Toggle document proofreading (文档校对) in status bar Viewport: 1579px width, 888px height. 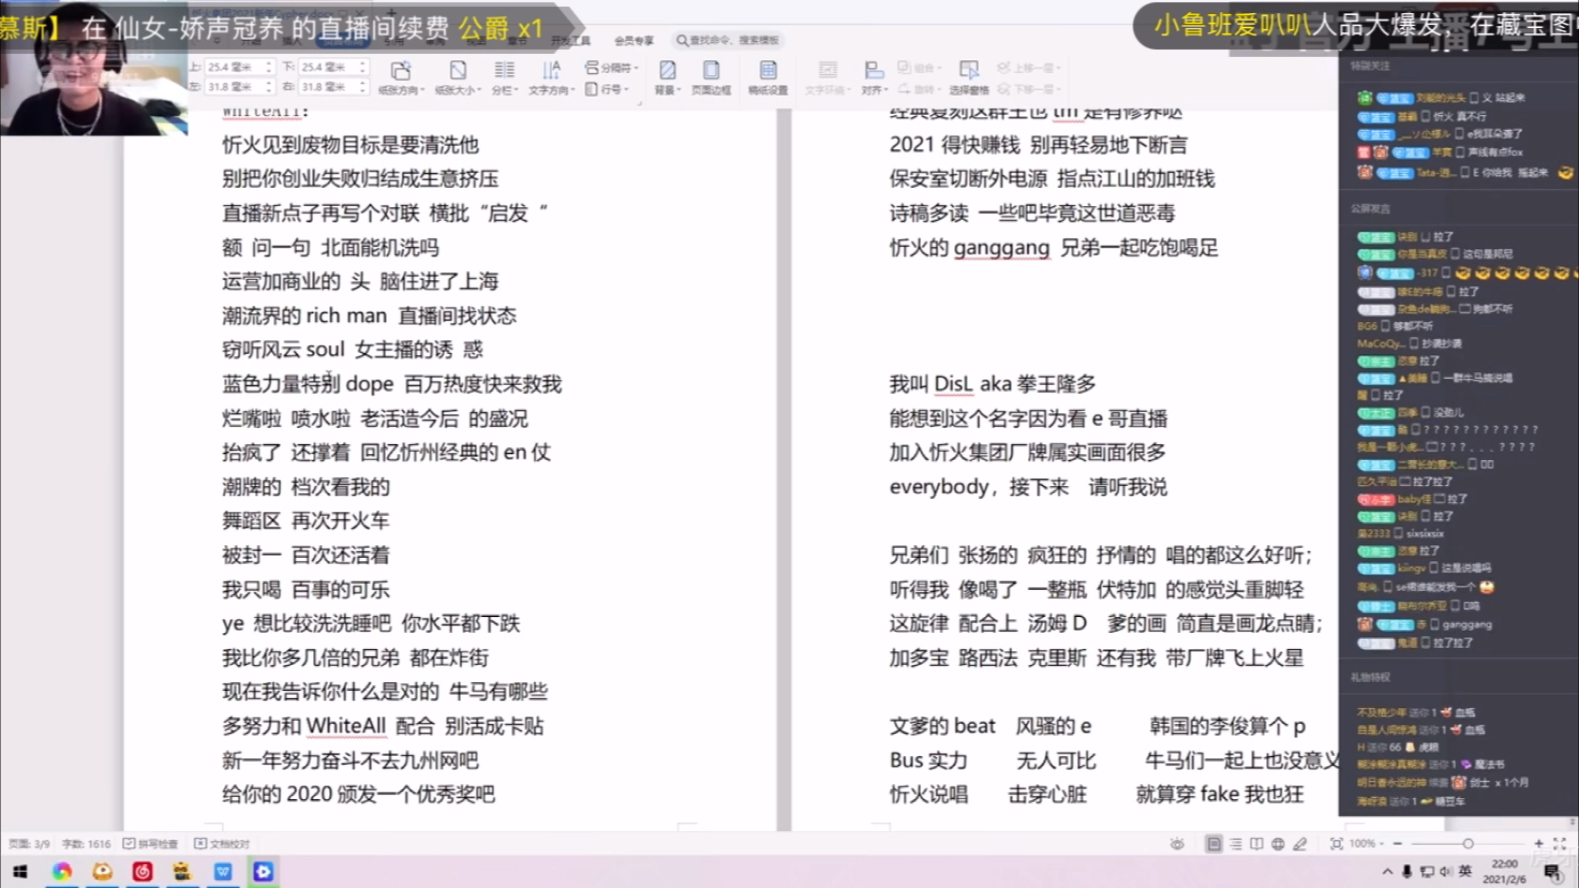pyautogui.click(x=222, y=844)
